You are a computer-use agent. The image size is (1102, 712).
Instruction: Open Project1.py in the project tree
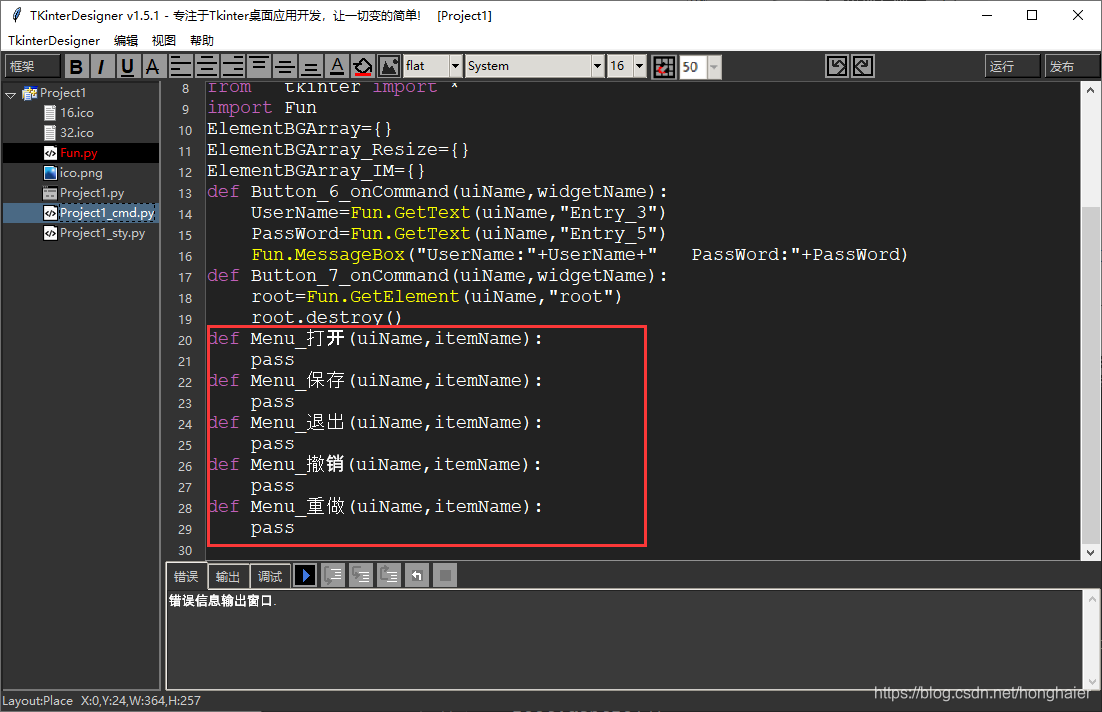[92, 193]
